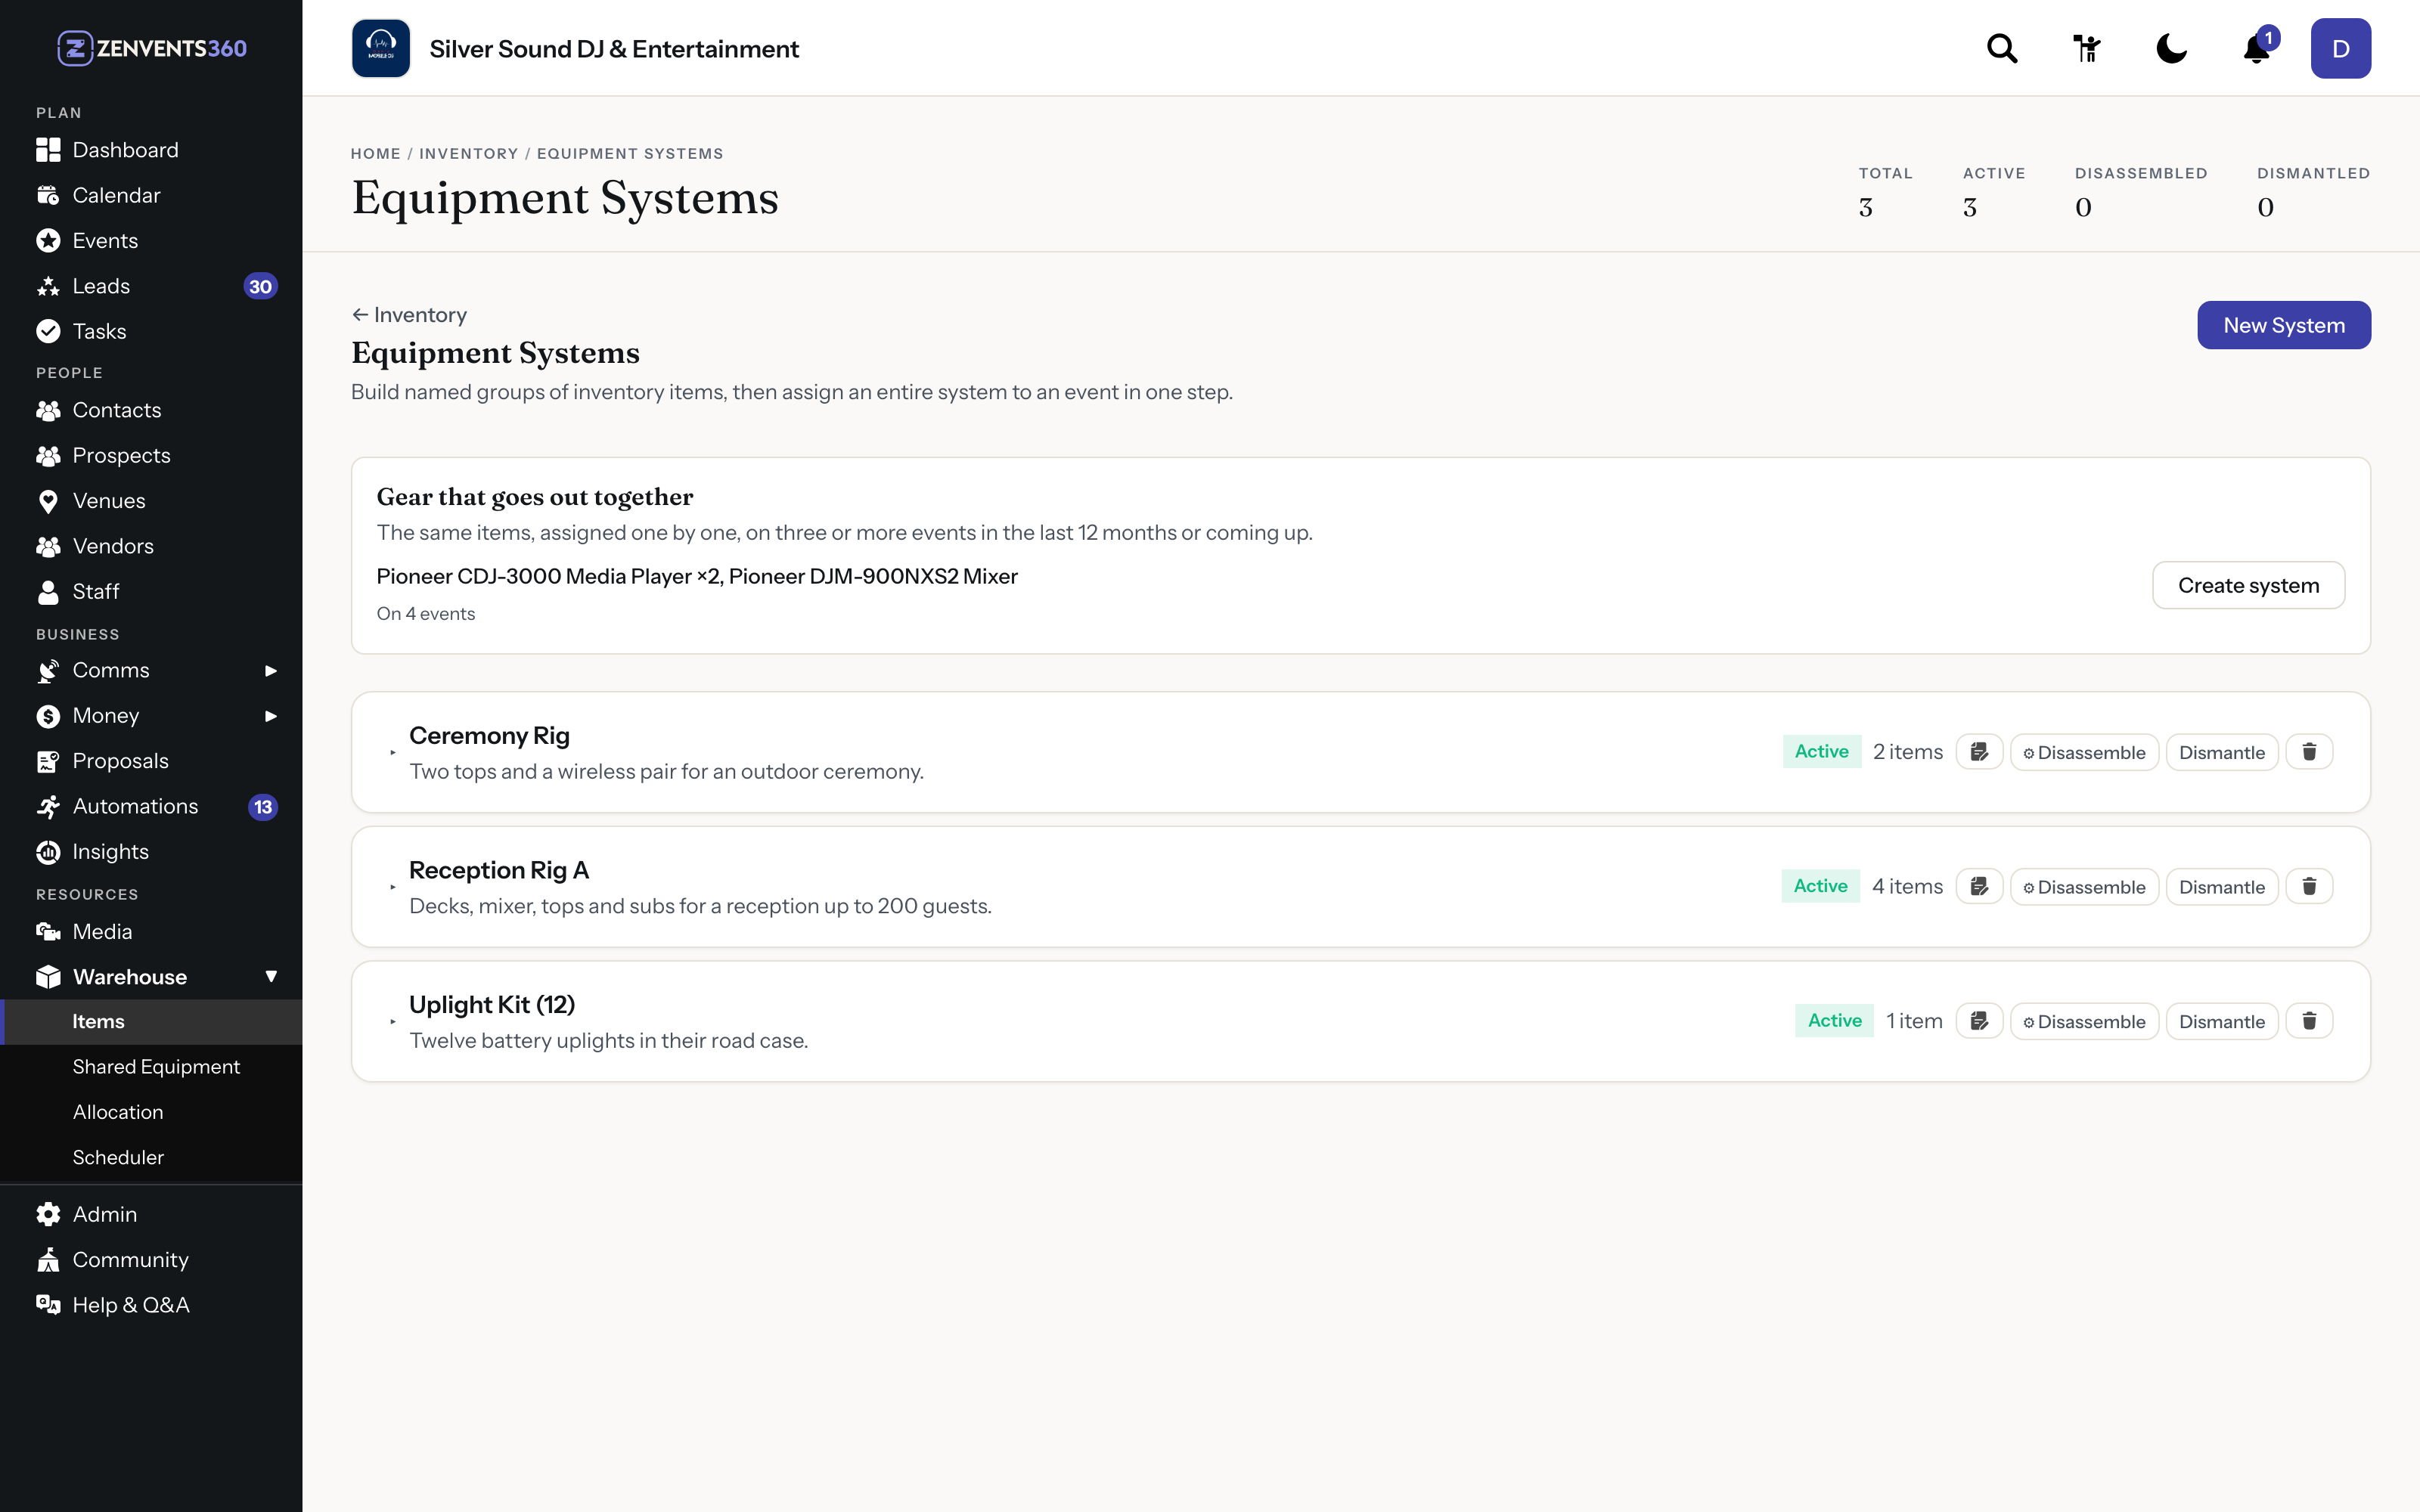Expand the Comms submenu arrow
Screen dimensions: 2420x1512
(270, 671)
